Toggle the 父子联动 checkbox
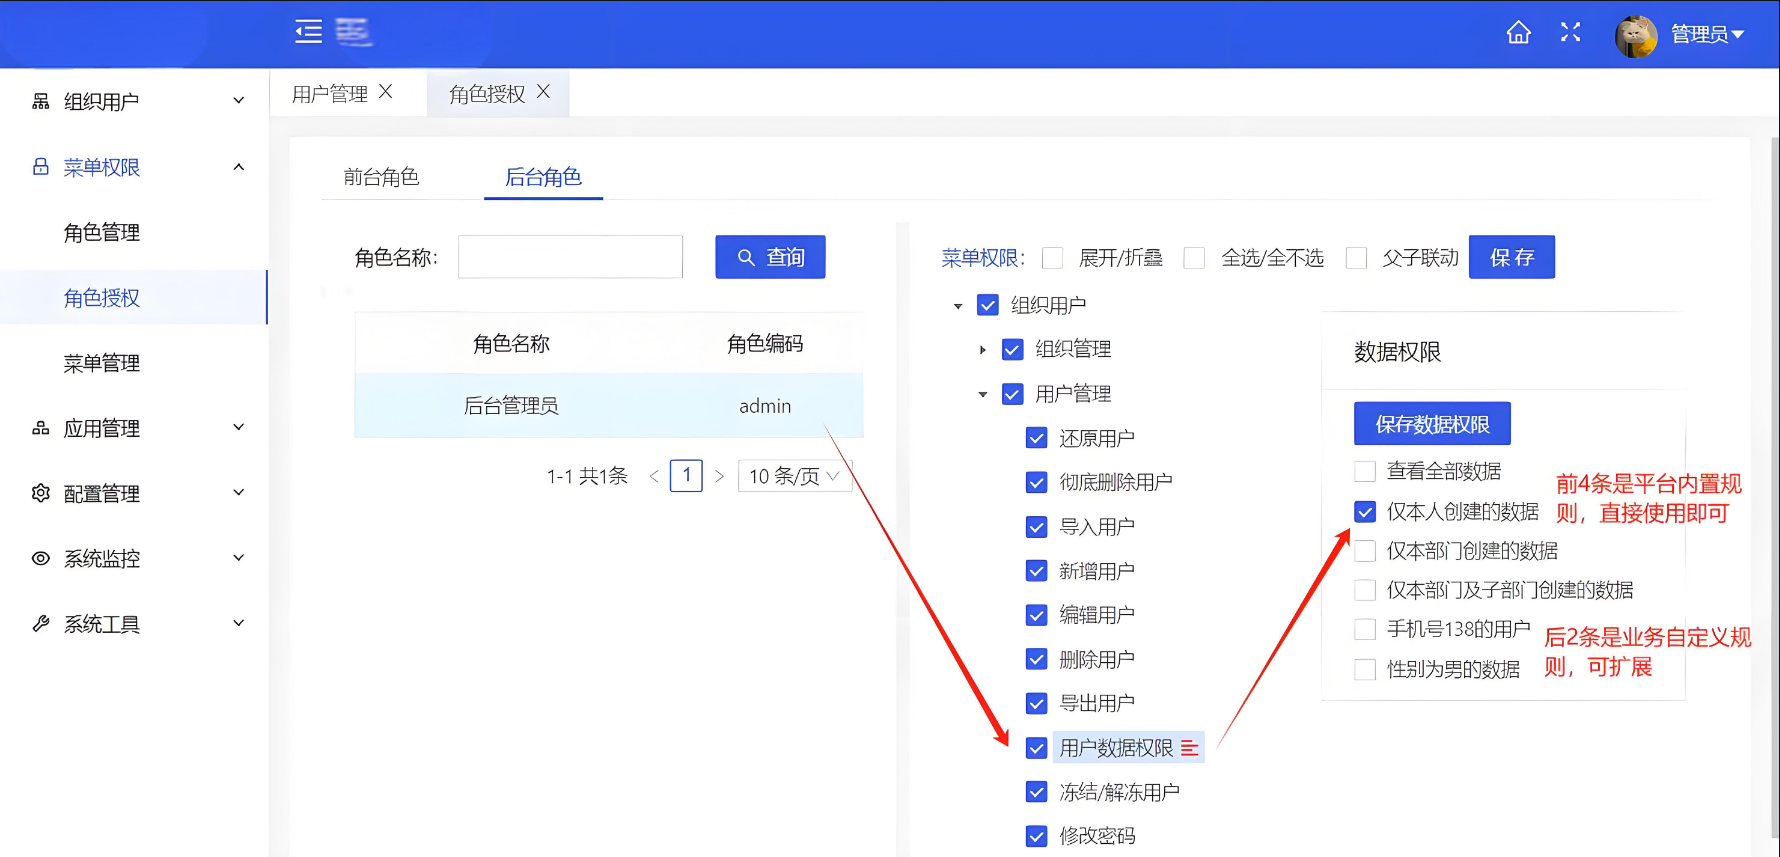 point(1356,258)
